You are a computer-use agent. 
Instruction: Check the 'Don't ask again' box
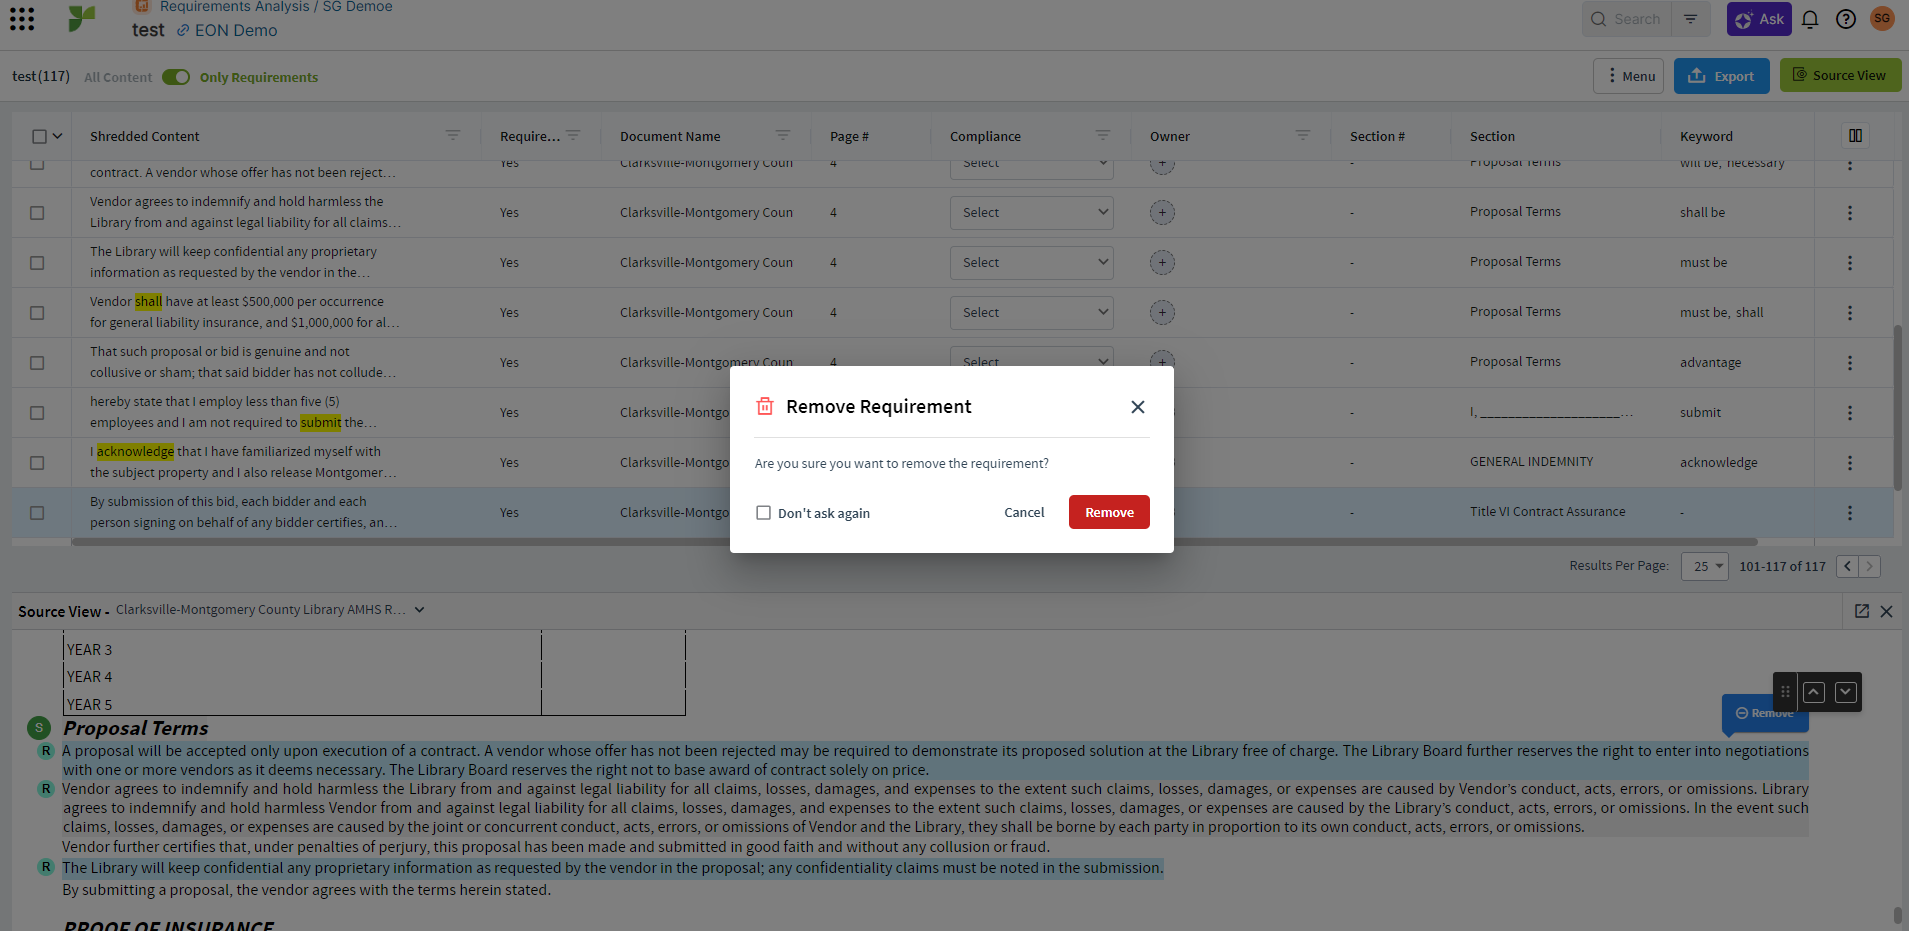coord(763,513)
